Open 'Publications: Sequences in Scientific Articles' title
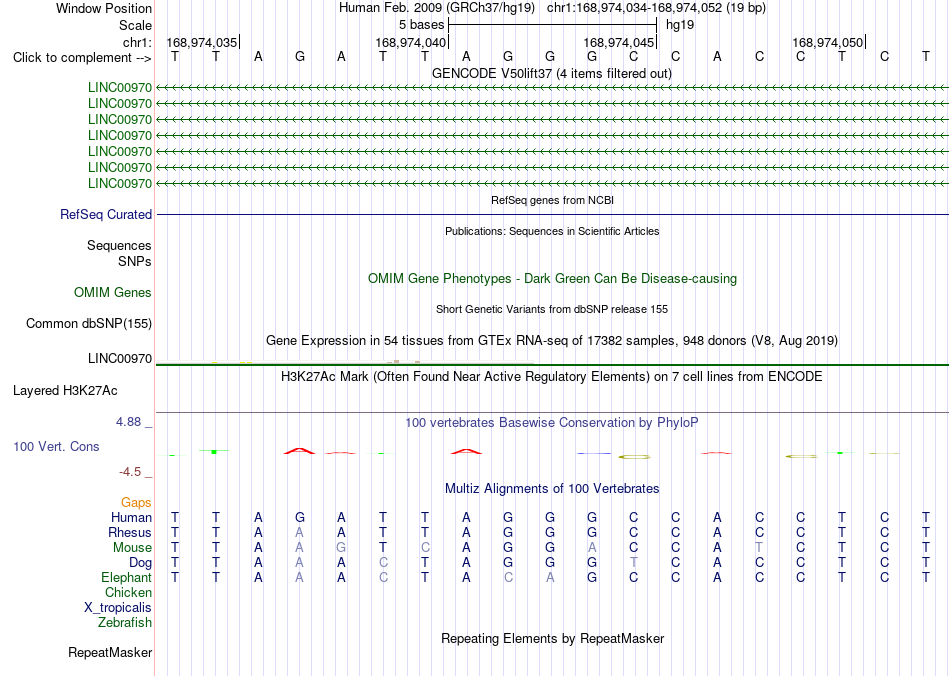The width and height of the screenshot is (950, 676). click(x=552, y=231)
